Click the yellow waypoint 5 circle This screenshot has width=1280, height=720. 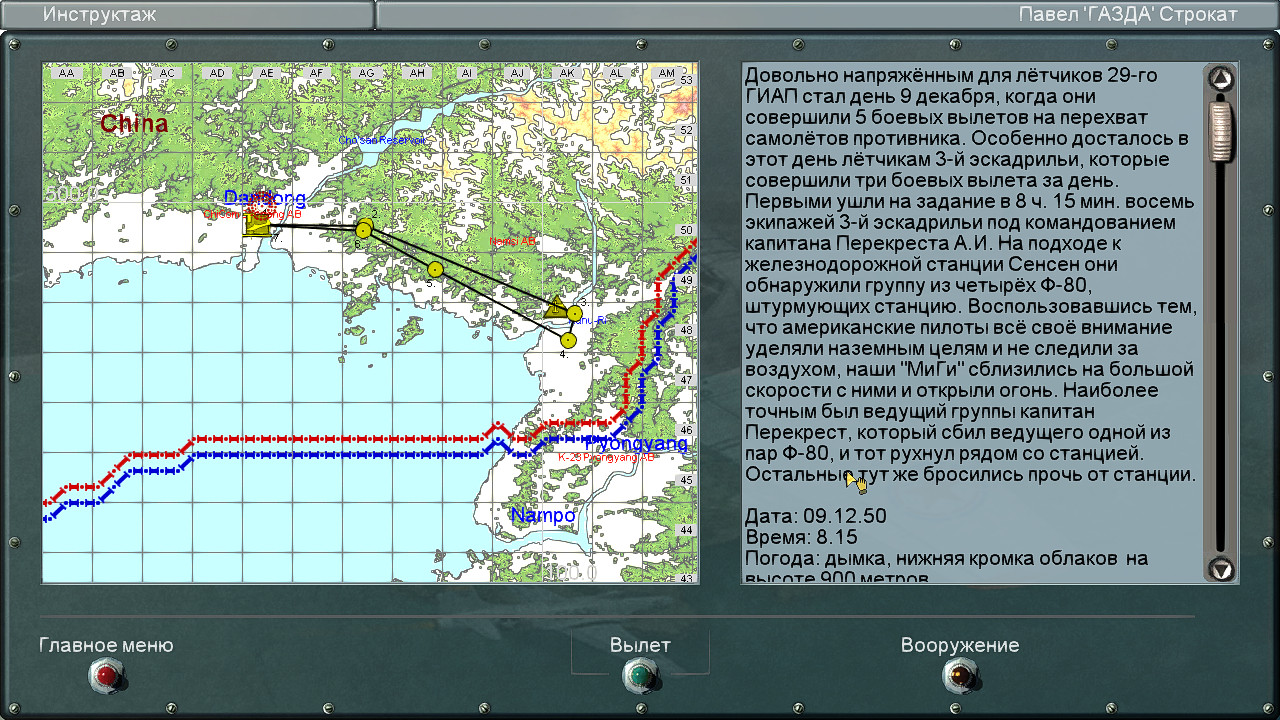435,269
